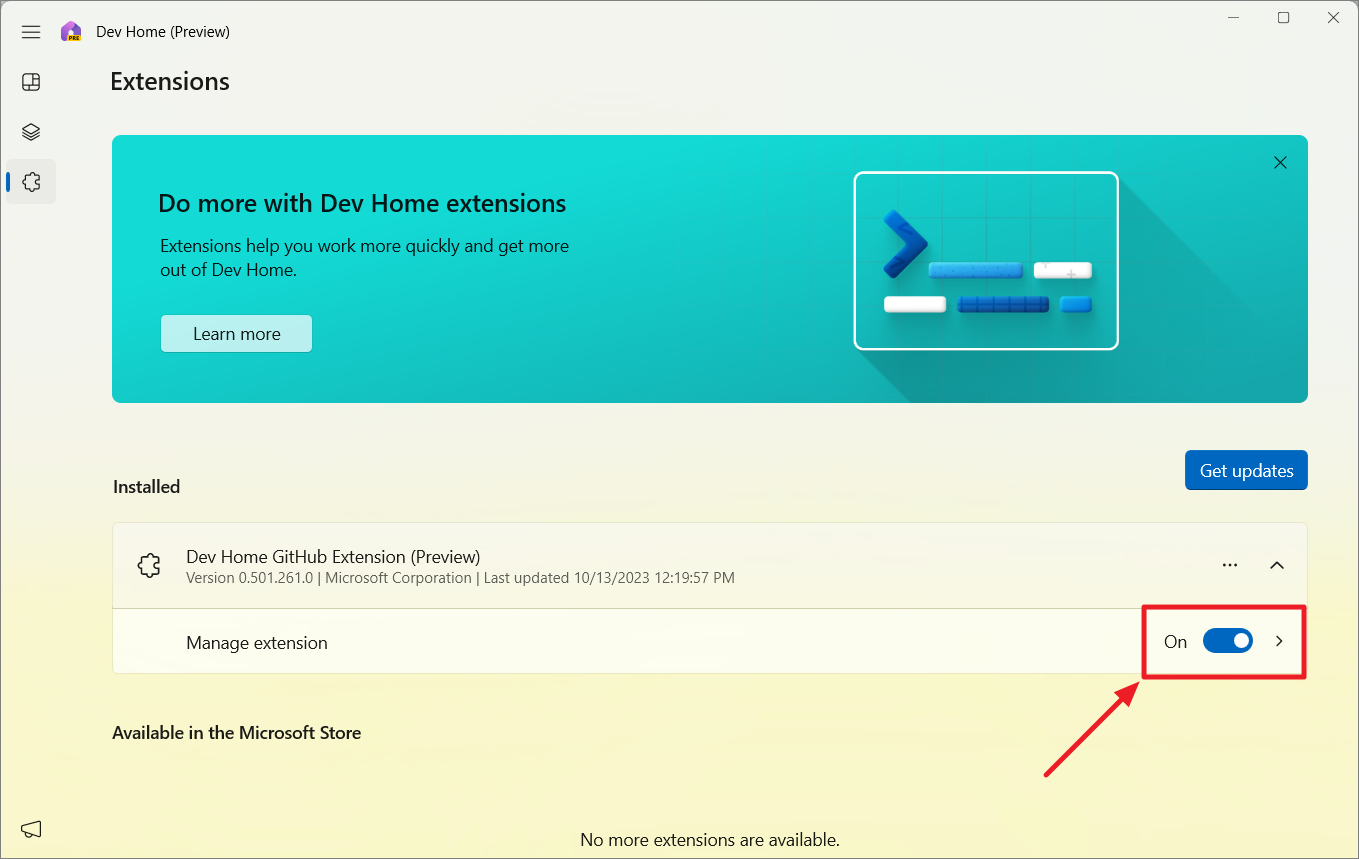Click the GitHub Extension puzzle piece icon
Screen dimensions: 1359x859
click(x=148, y=565)
